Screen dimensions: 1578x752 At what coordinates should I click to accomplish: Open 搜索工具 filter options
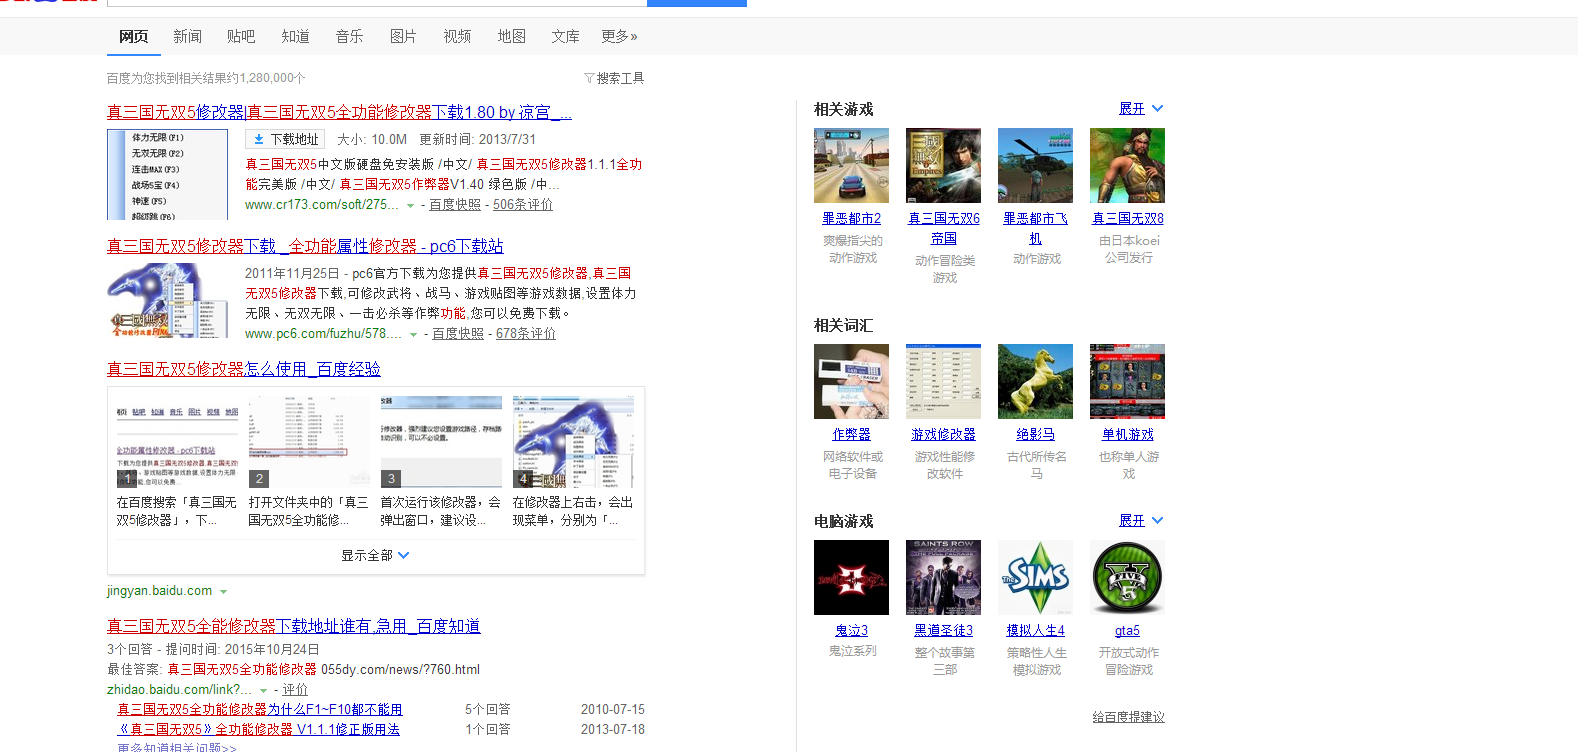[x=614, y=78]
